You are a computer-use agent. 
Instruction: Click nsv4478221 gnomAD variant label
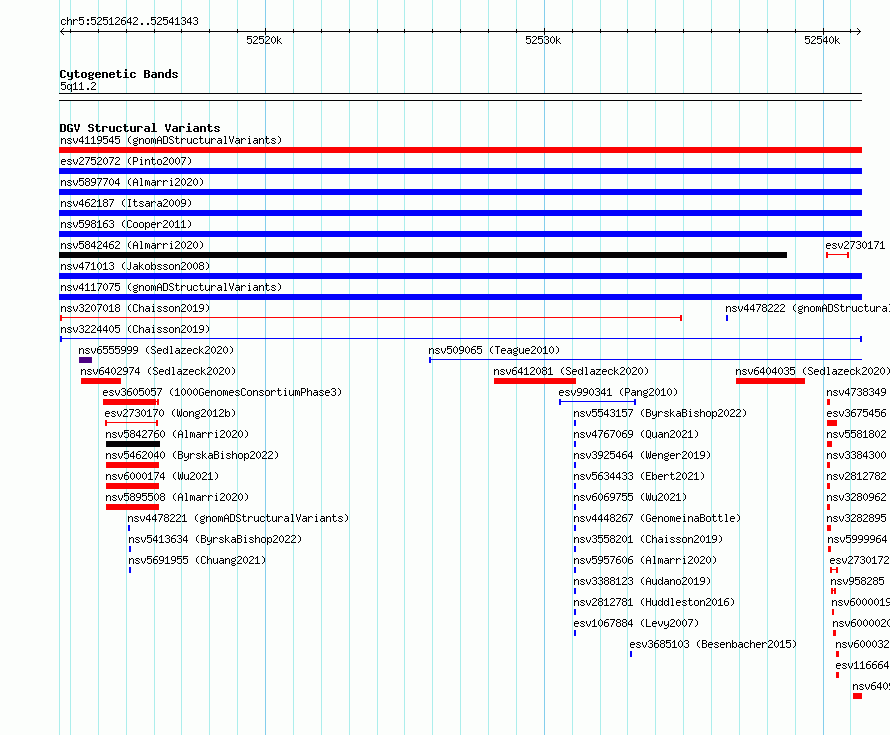coord(238,518)
